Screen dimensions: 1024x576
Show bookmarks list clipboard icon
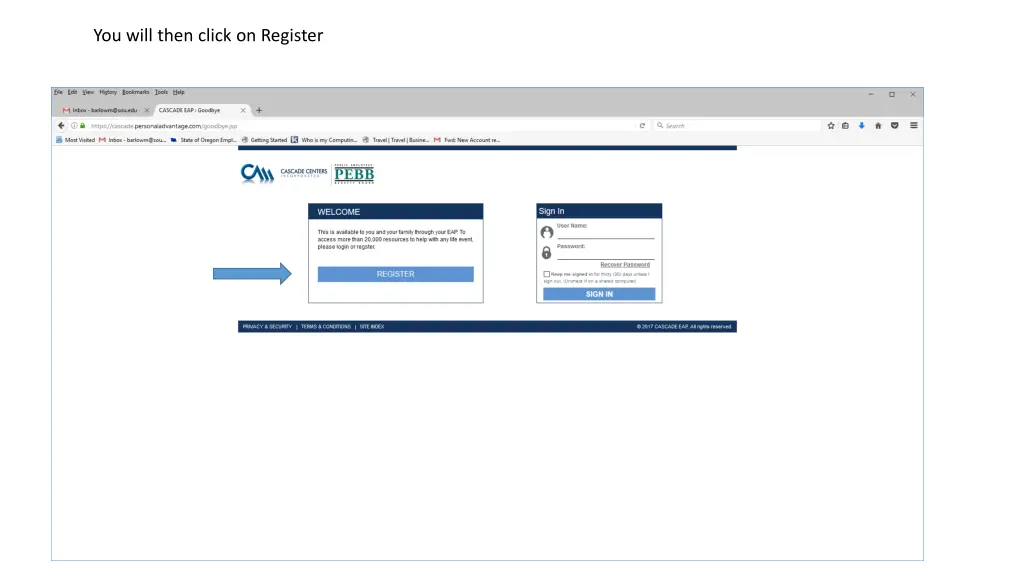[x=845, y=125]
